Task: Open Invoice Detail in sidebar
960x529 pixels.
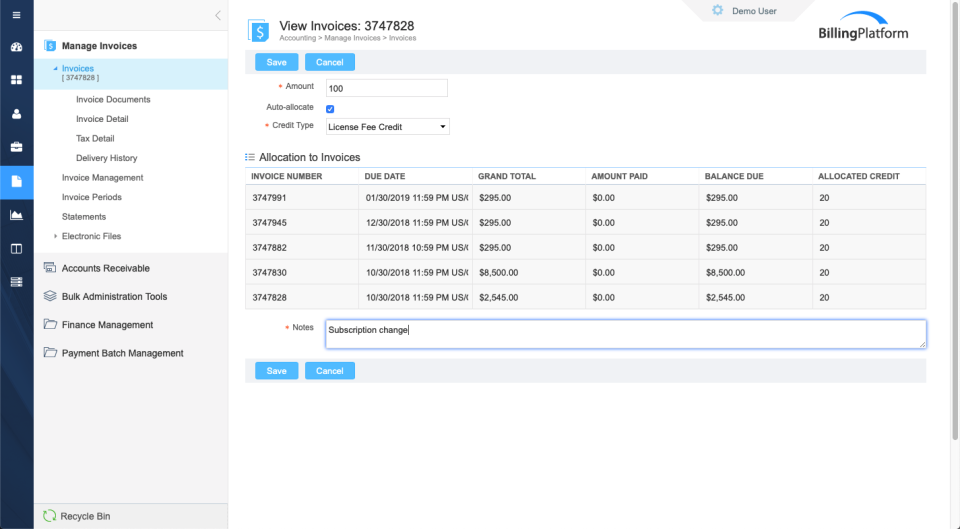Action: 102,119
